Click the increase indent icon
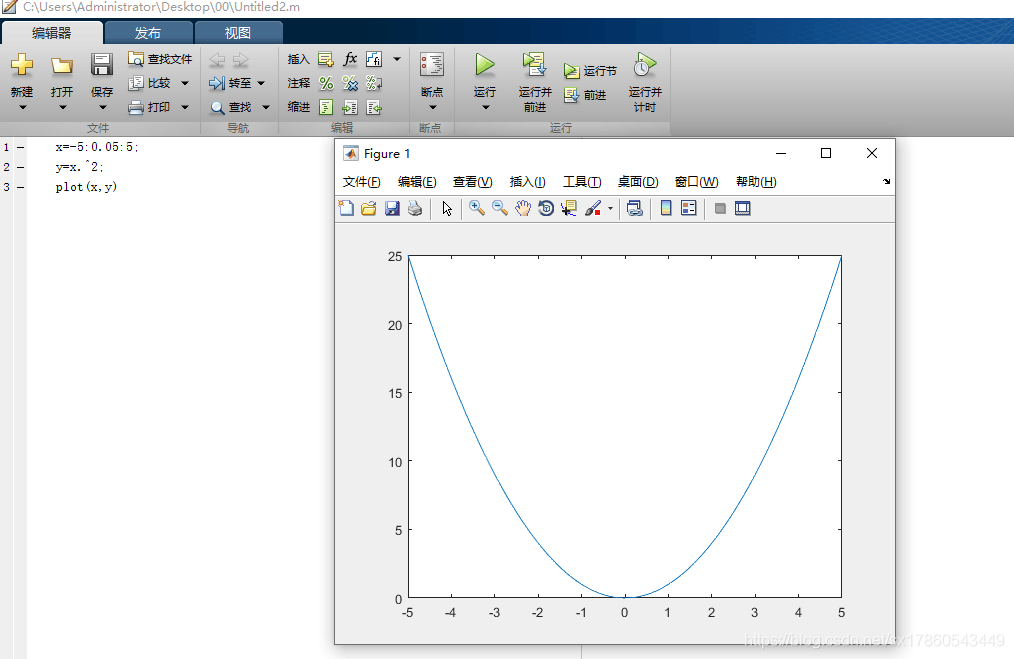1014x659 pixels. 350,107
